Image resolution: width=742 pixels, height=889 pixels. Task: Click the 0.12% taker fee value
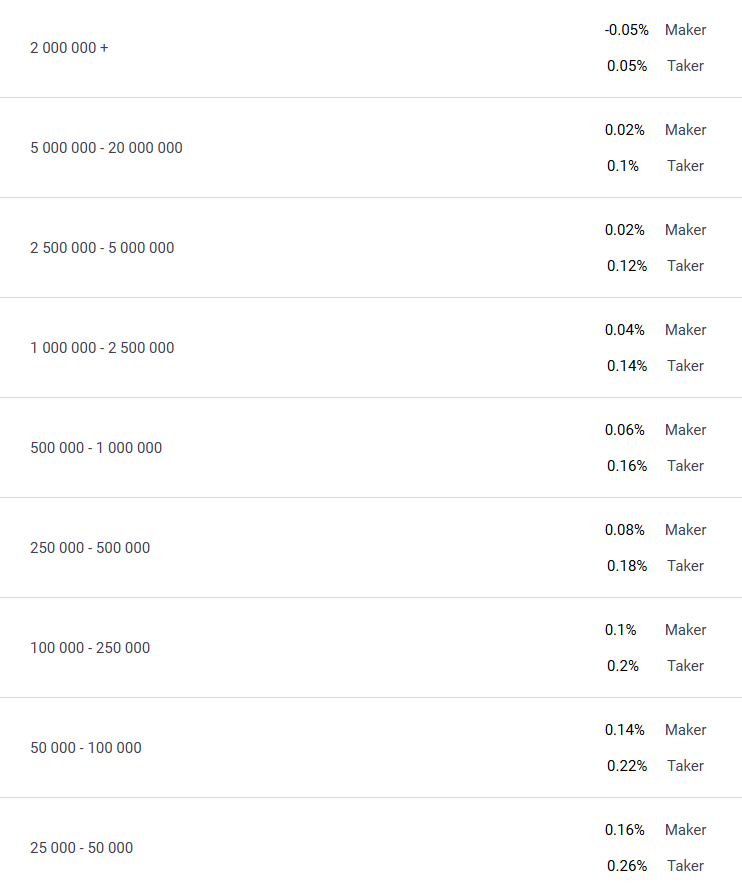click(x=627, y=266)
